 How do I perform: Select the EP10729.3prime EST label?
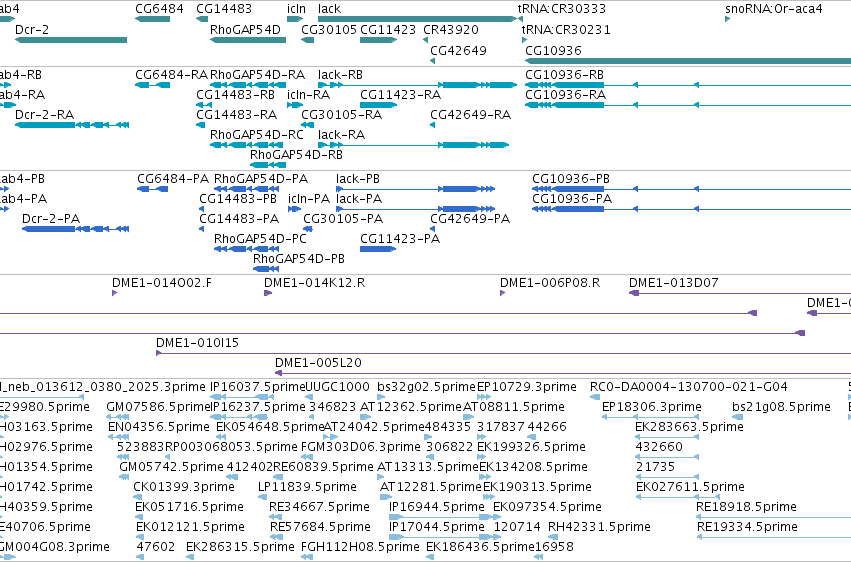[x=526, y=387]
